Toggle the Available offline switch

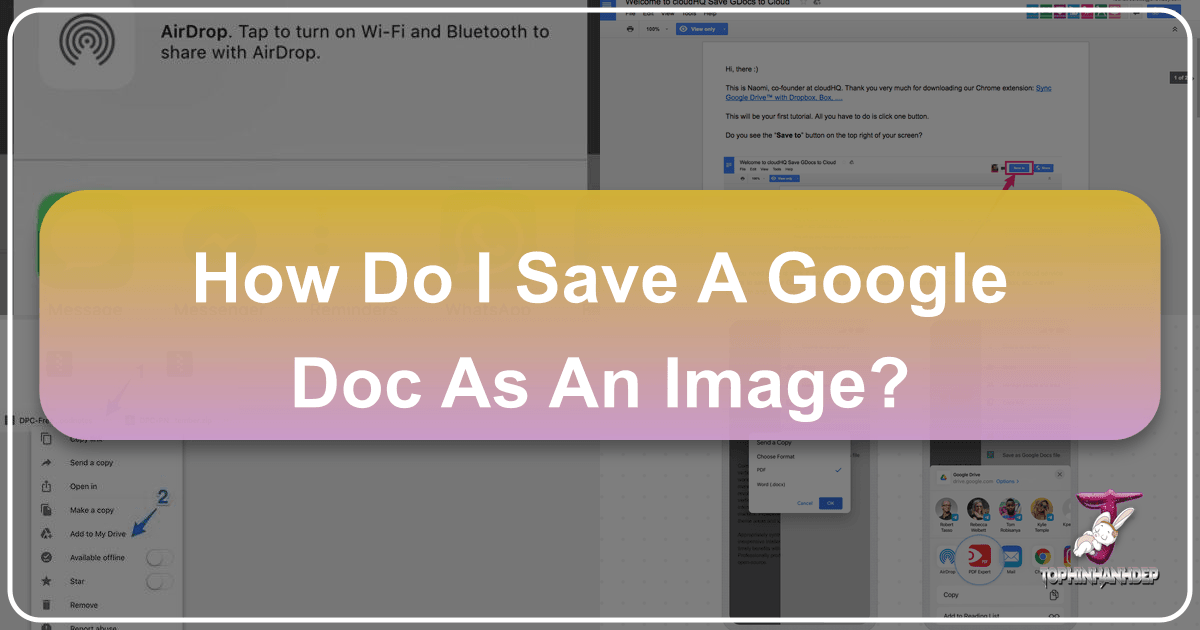[160, 557]
